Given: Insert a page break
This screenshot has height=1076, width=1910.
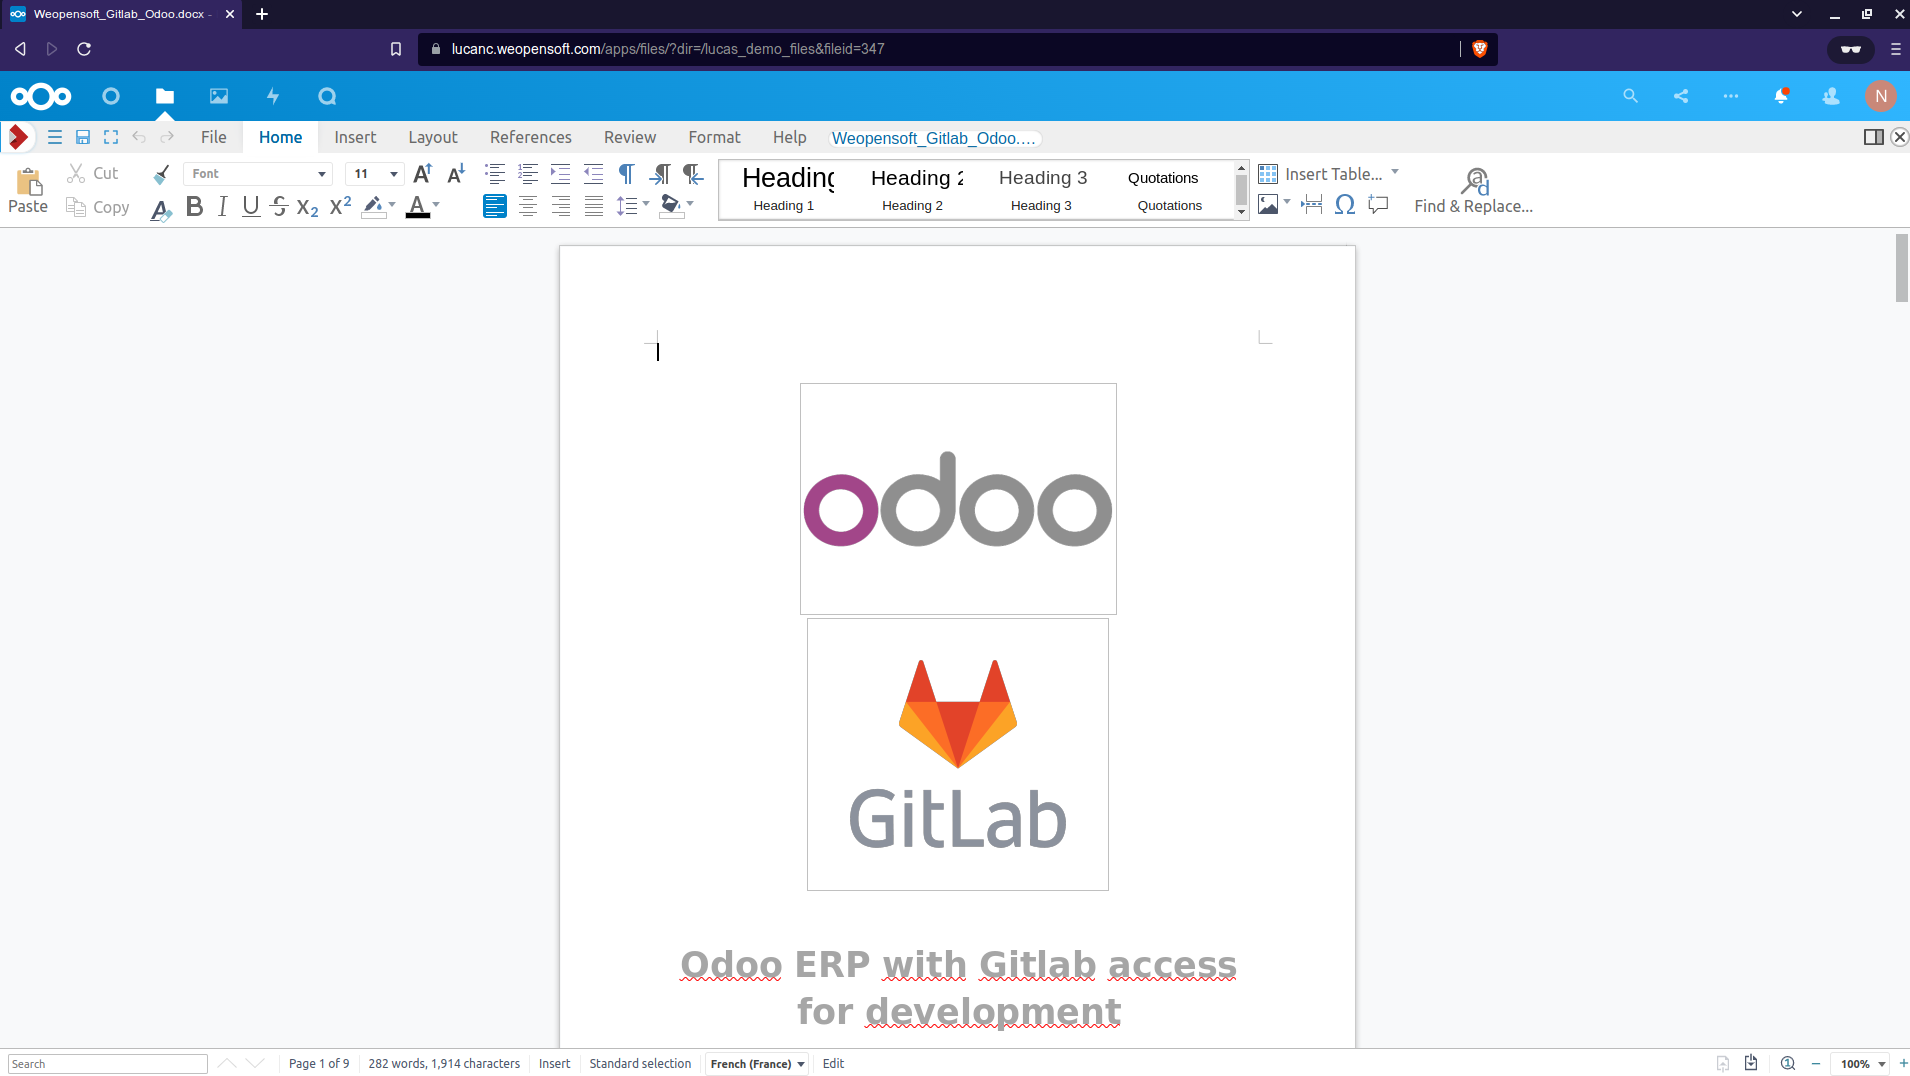Looking at the screenshot, I should click(1312, 205).
